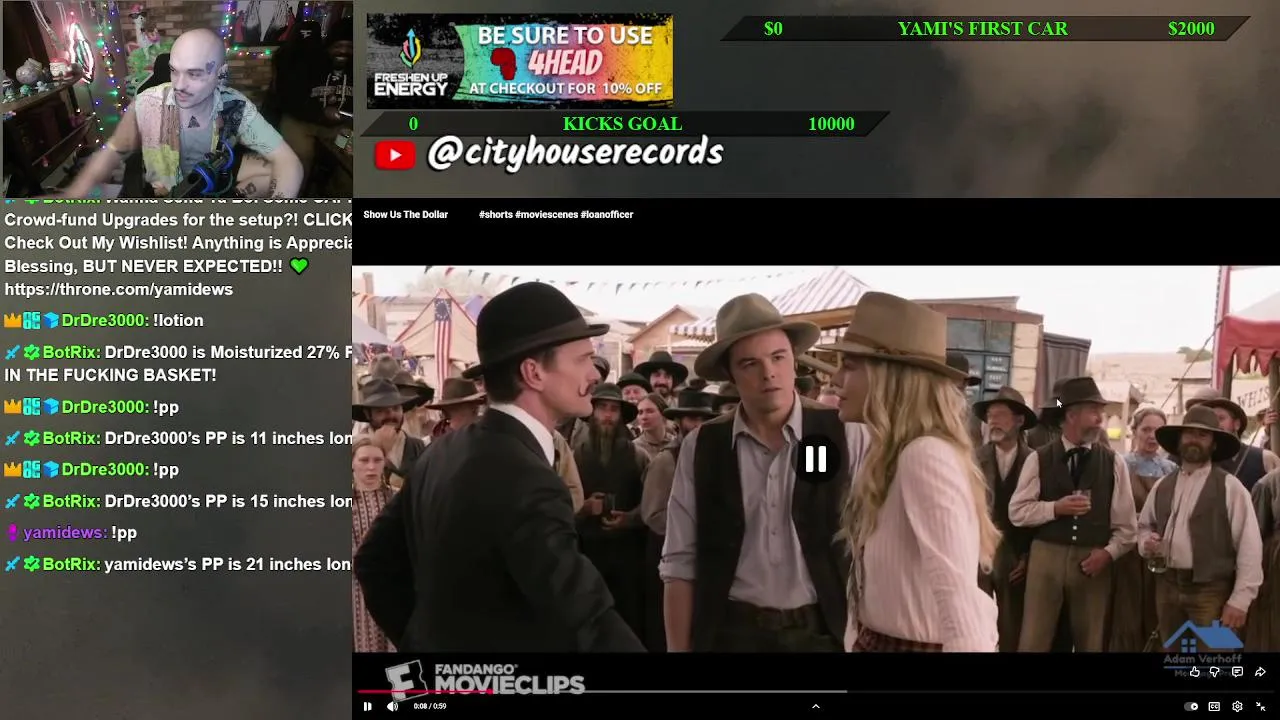Click the YAMI'S FIRST CAR goal label
This screenshot has height=720, width=1280.
tap(982, 28)
